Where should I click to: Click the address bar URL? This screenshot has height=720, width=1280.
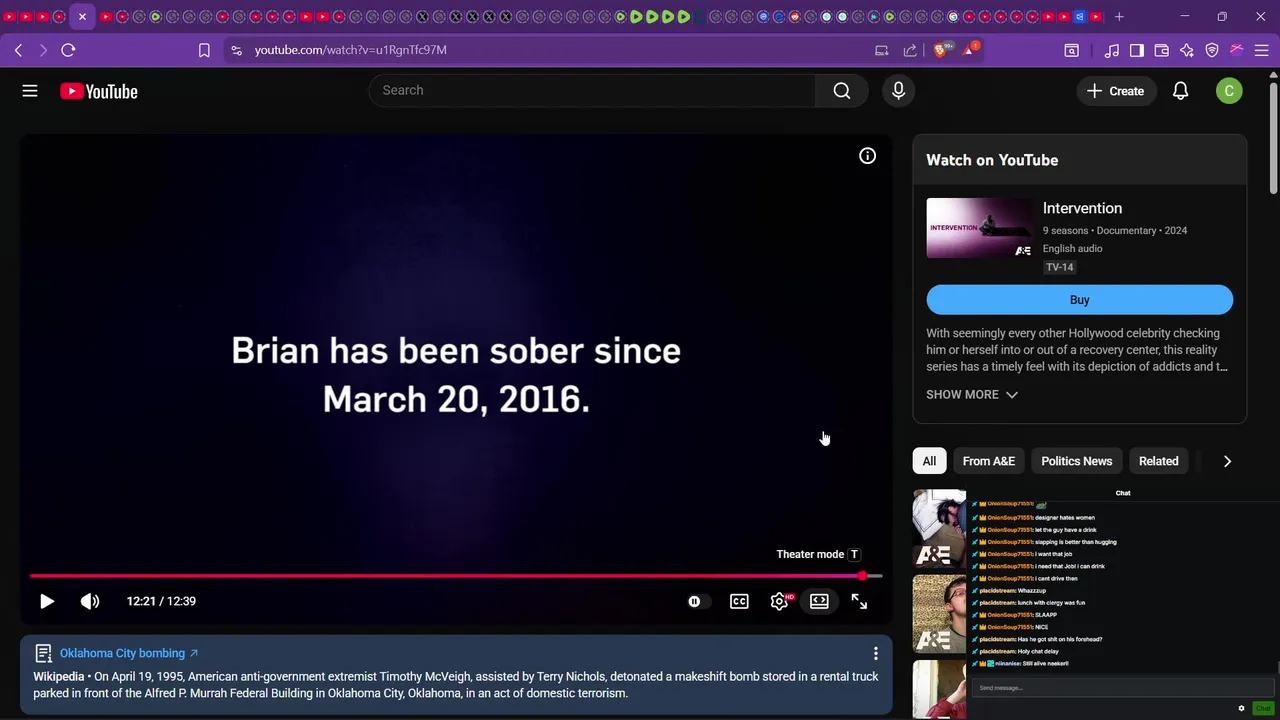[x=350, y=50]
